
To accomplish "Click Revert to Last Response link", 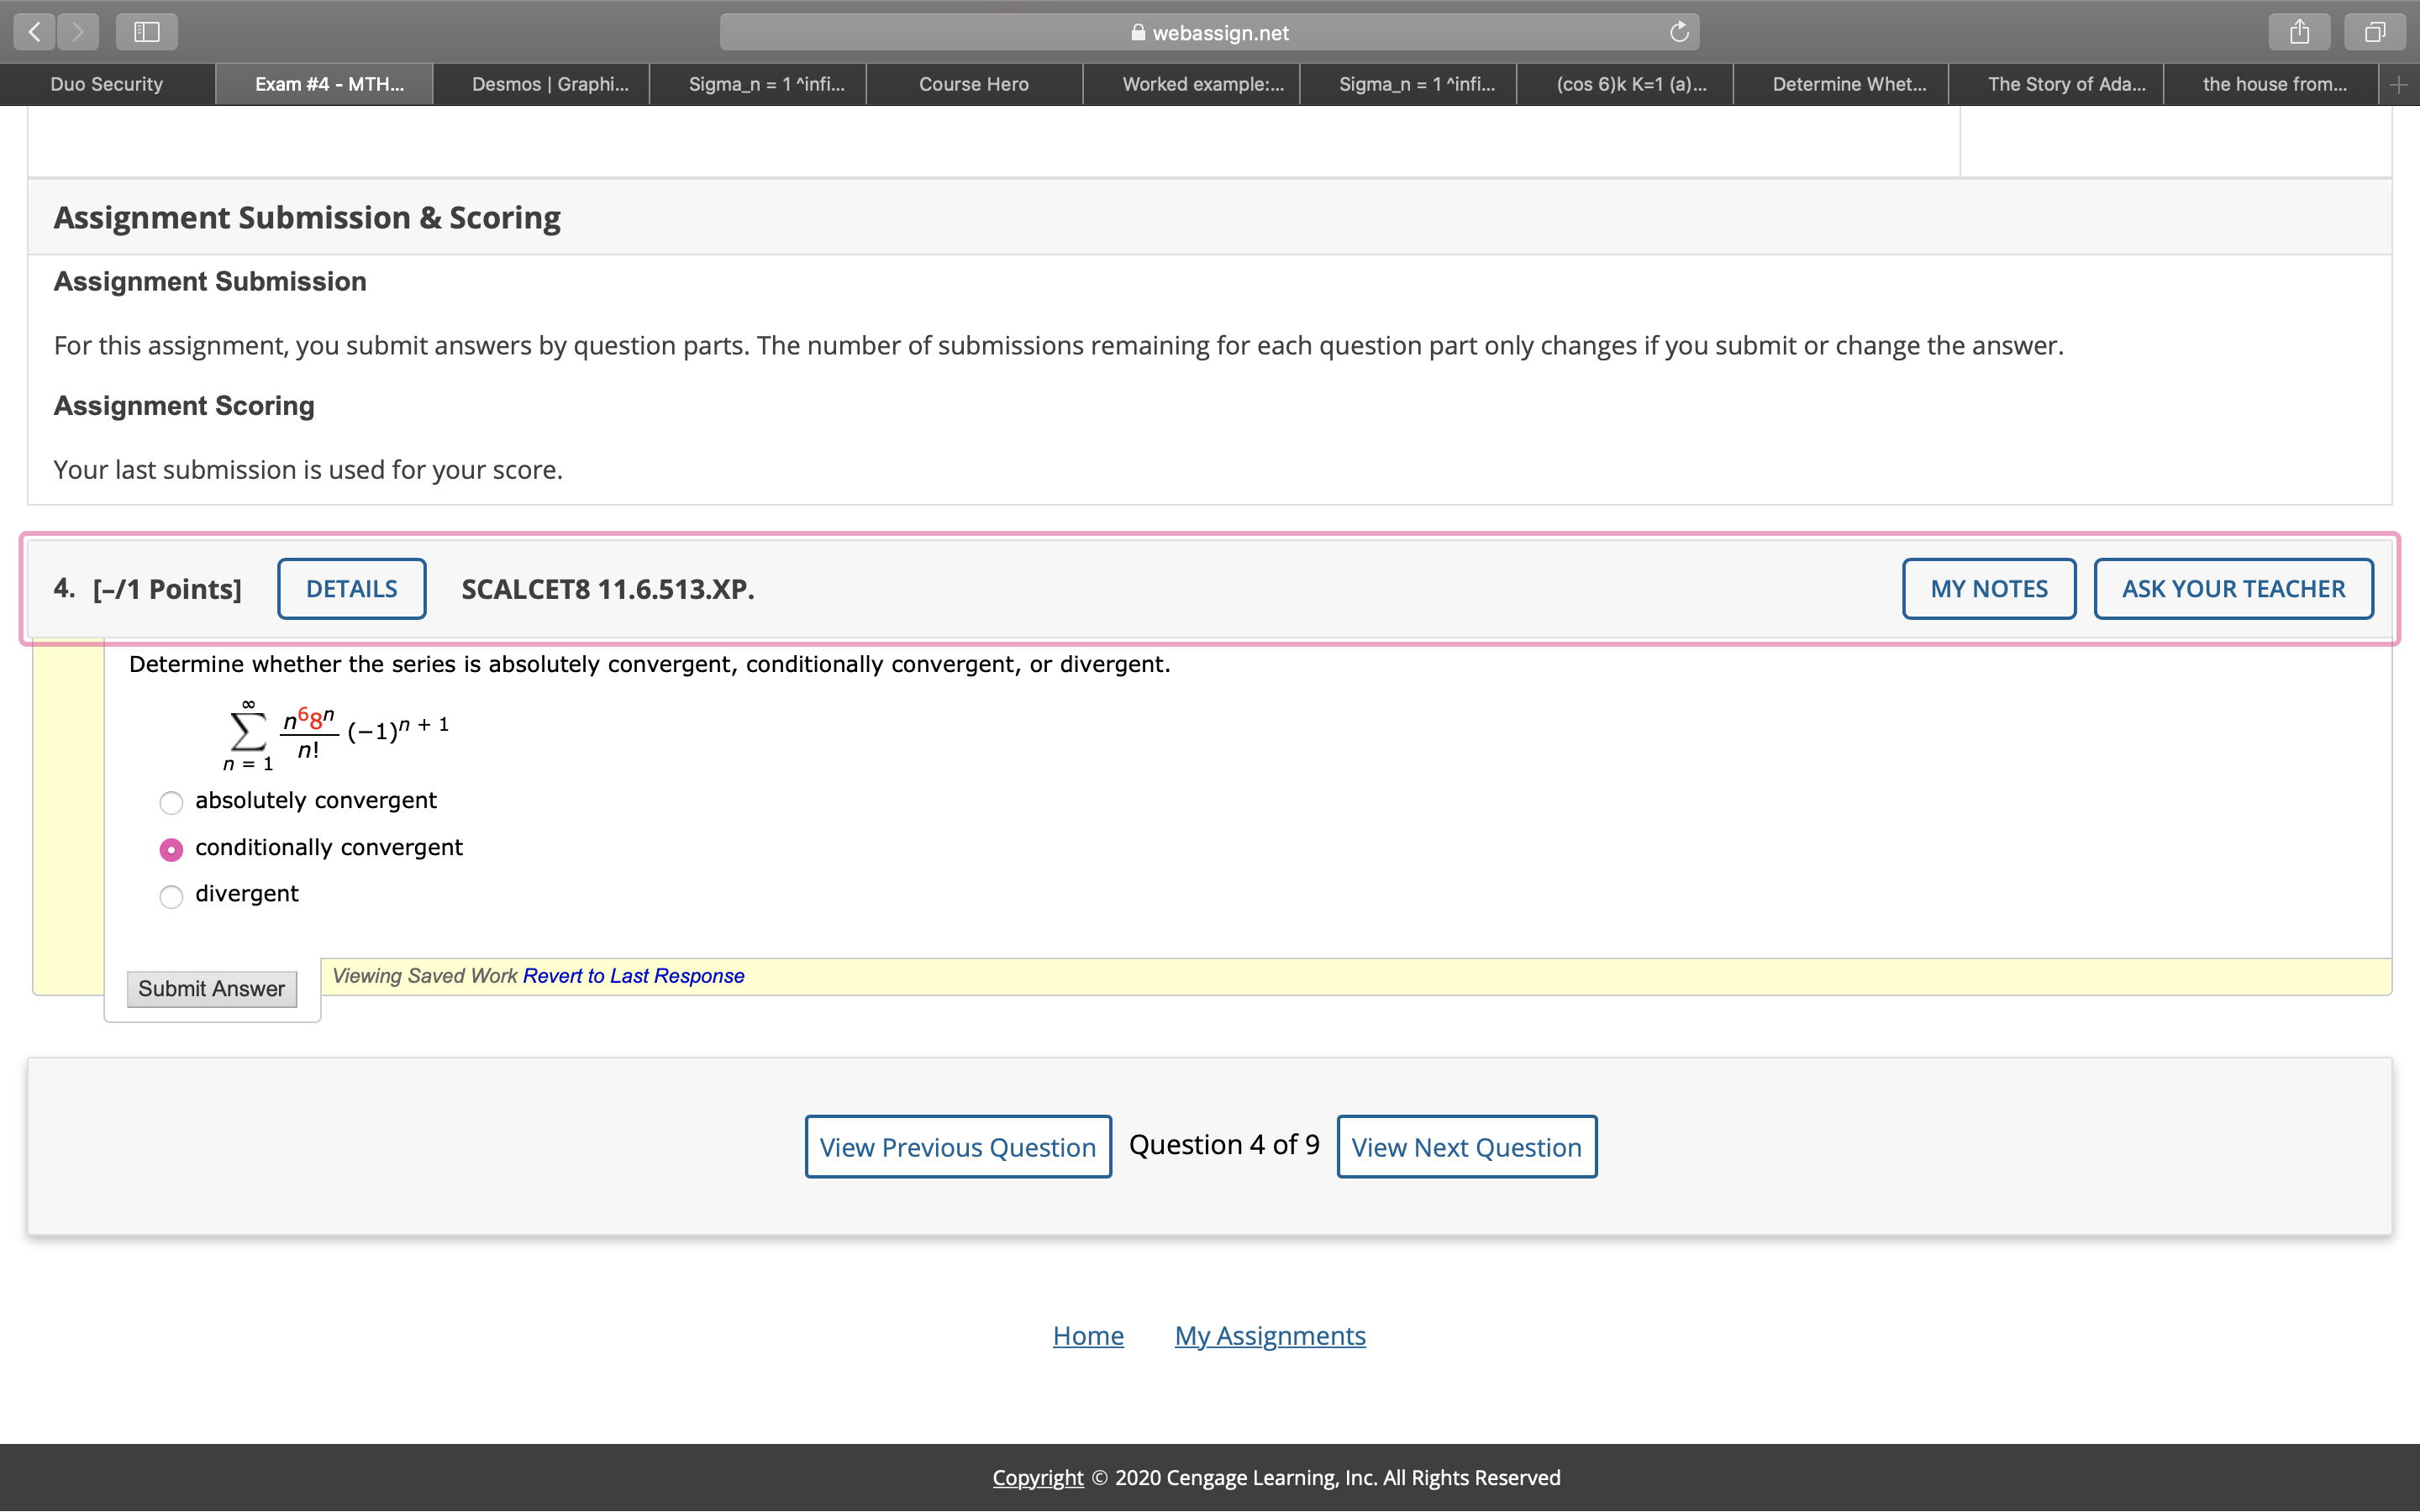I will 633,976.
